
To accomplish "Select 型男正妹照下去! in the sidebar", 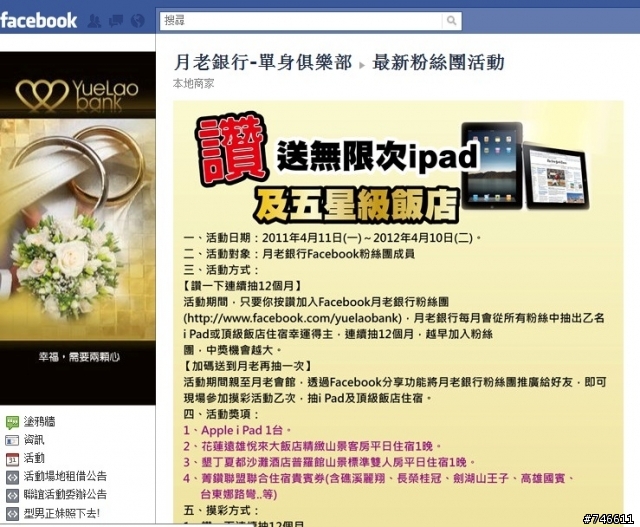I will click(x=62, y=513).
